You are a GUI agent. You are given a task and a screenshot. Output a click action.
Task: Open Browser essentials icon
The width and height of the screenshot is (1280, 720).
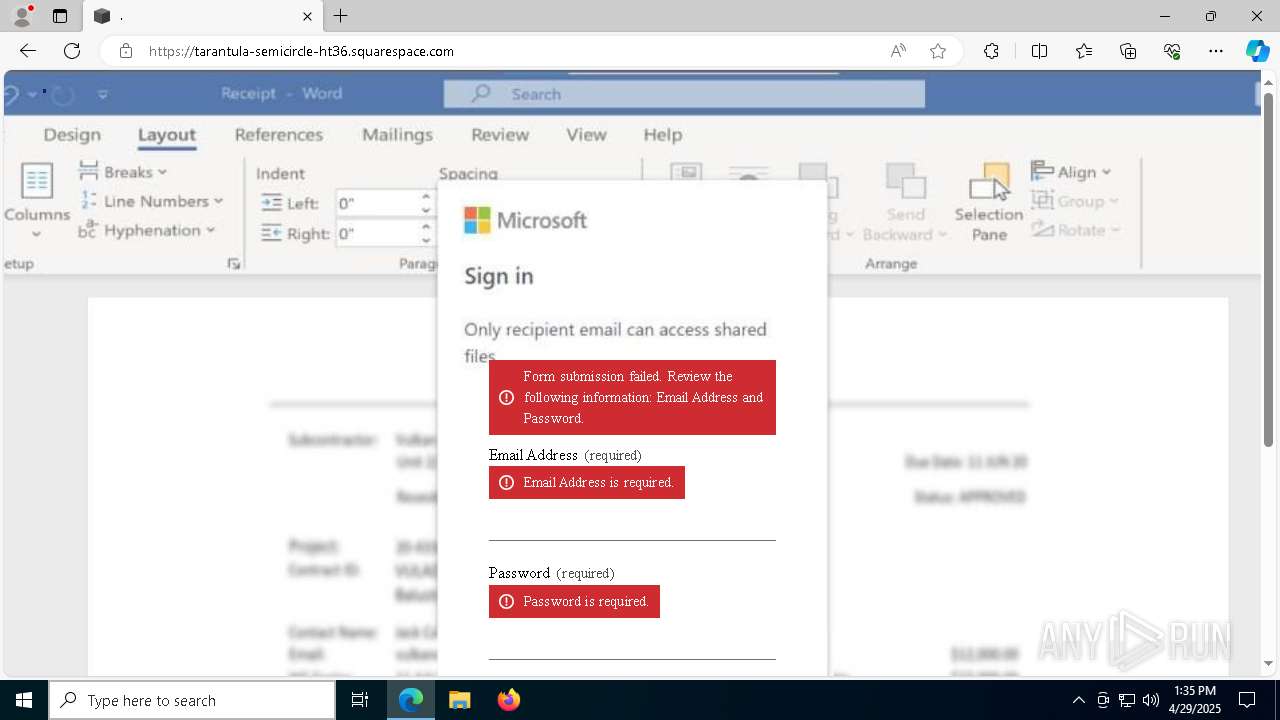pyautogui.click(x=1172, y=51)
